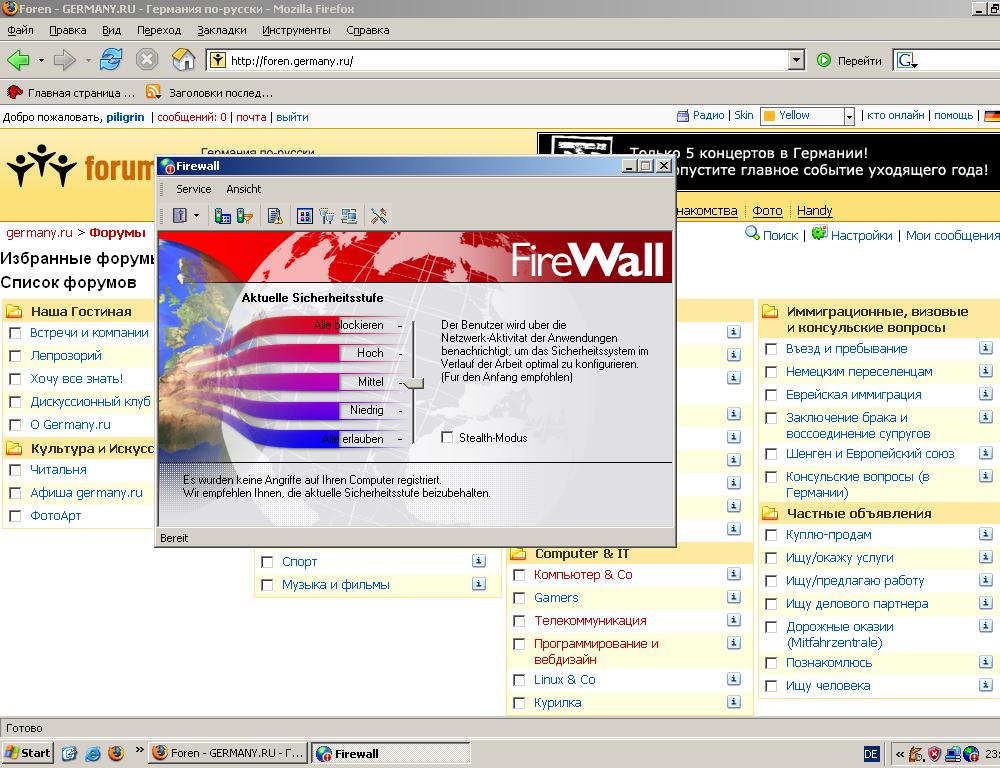Viewport: 1000px width, 768px height.
Task: Open the Инструменты menu in Firefox
Action: pyautogui.click(x=297, y=30)
